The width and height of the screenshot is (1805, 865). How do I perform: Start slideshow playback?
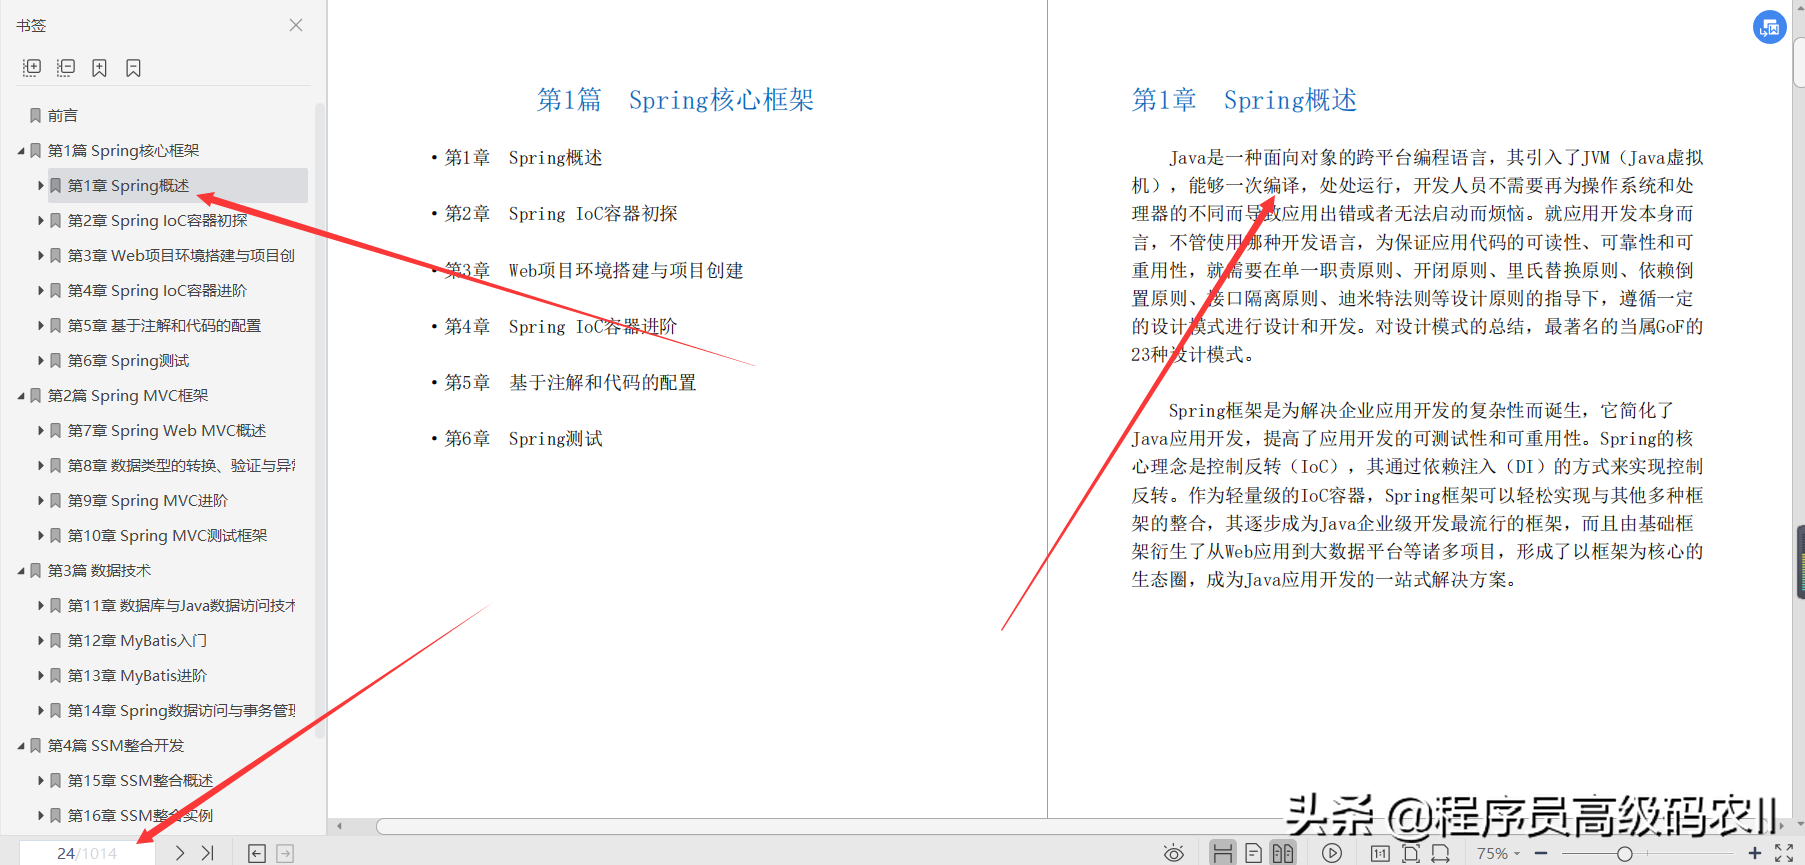click(x=1332, y=853)
